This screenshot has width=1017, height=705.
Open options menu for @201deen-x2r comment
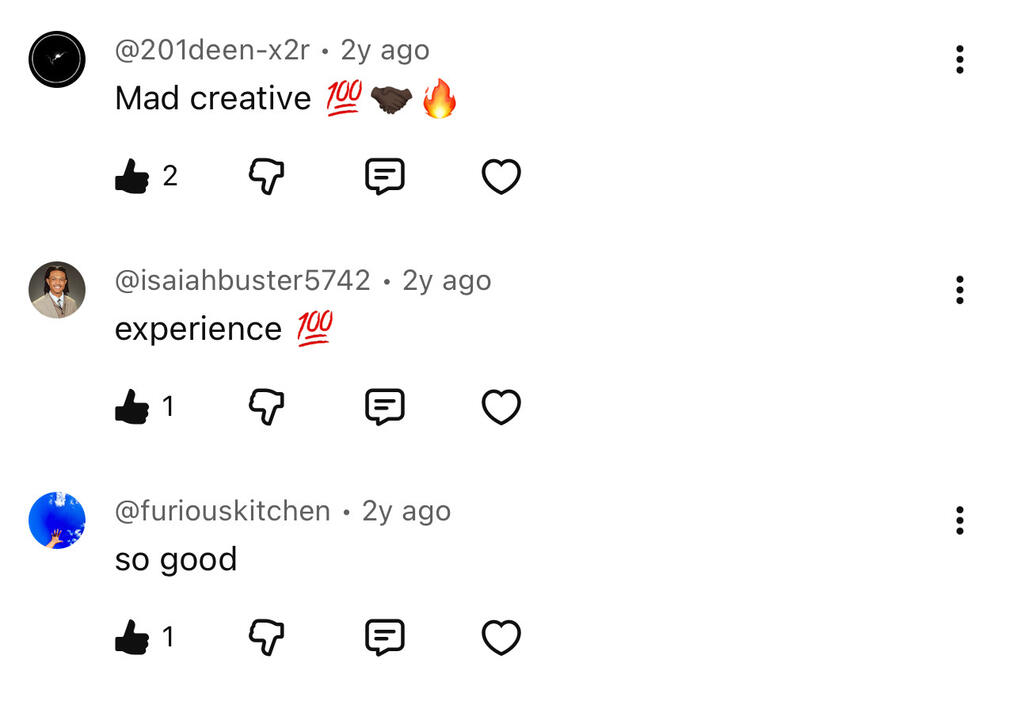click(x=959, y=60)
